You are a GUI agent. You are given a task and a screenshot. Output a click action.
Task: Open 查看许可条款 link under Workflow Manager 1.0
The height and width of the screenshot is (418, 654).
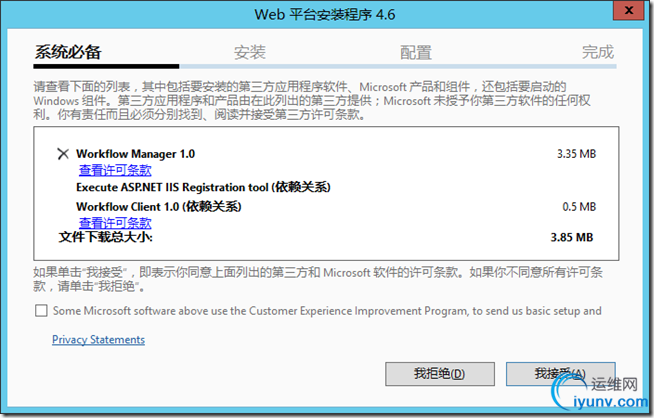(x=115, y=170)
